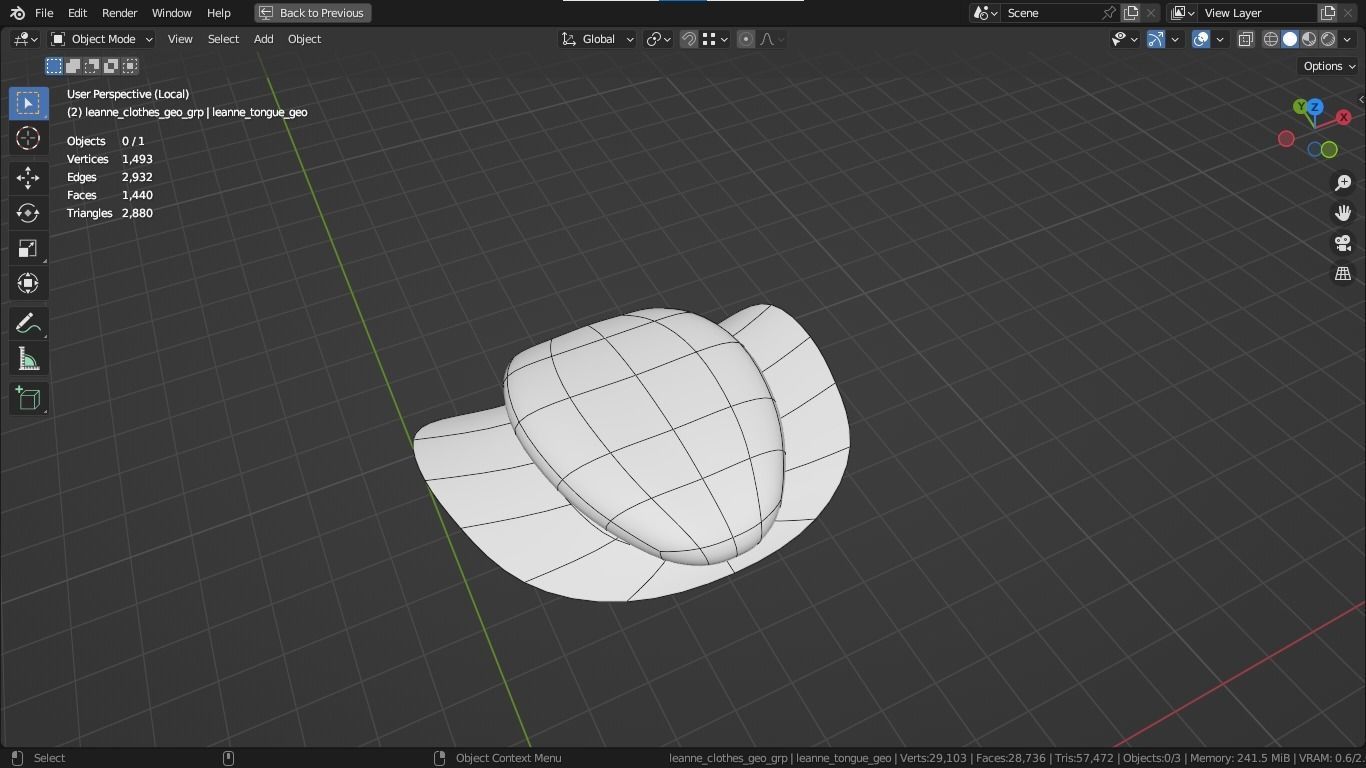Image resolution: width=1366 pixels, height=768 pixels.
Task: Click the Back to Previous button
Action: click(x=312, y=13)
